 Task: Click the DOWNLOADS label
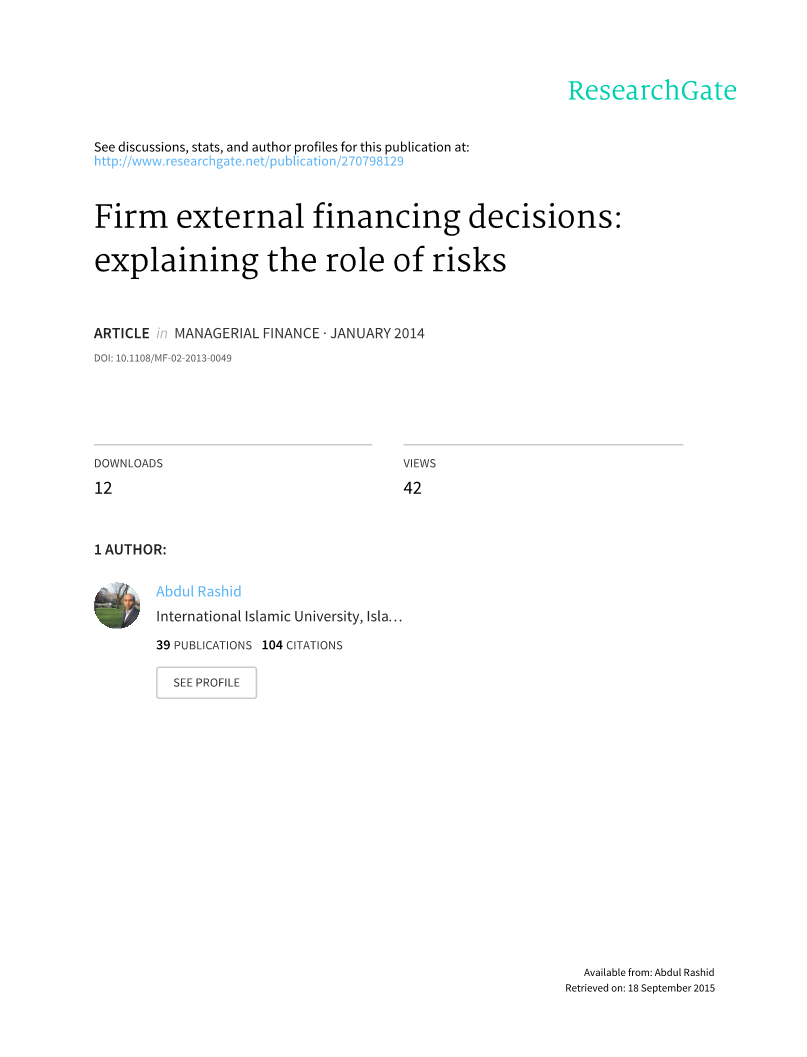click(x=128, y=464)
